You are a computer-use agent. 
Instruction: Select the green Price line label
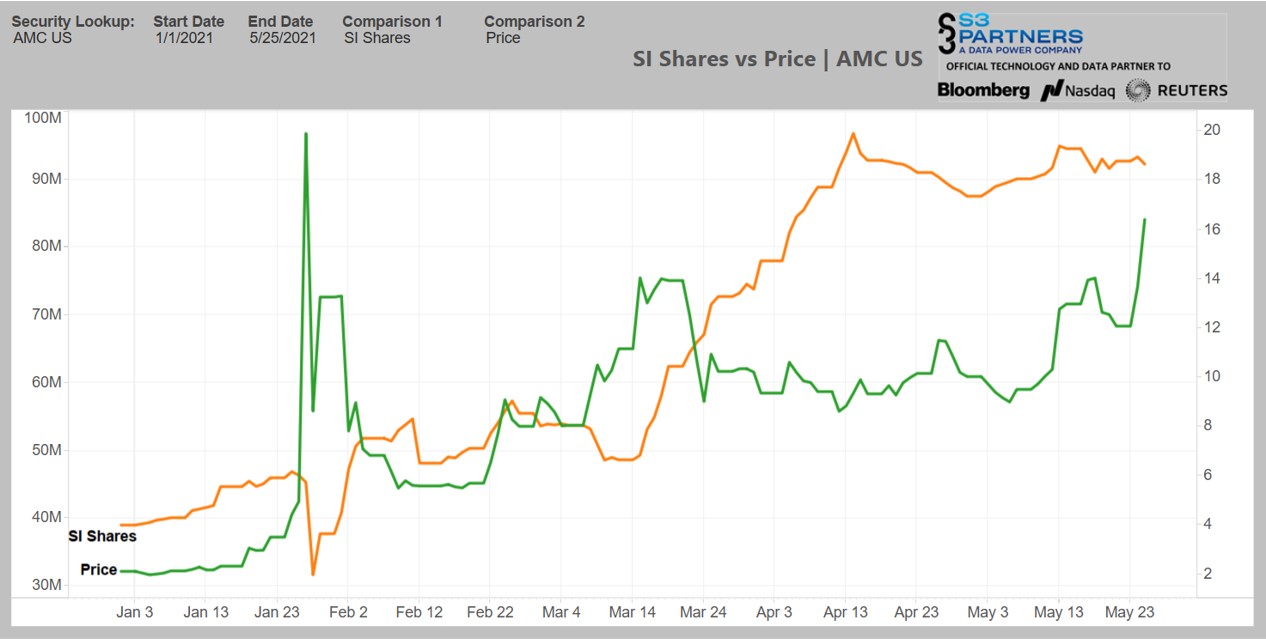pos(98,570)
